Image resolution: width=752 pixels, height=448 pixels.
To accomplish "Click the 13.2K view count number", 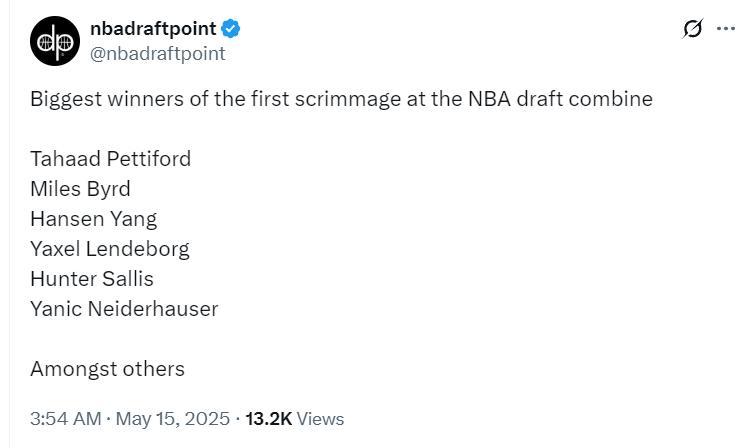I will point(268,419).
